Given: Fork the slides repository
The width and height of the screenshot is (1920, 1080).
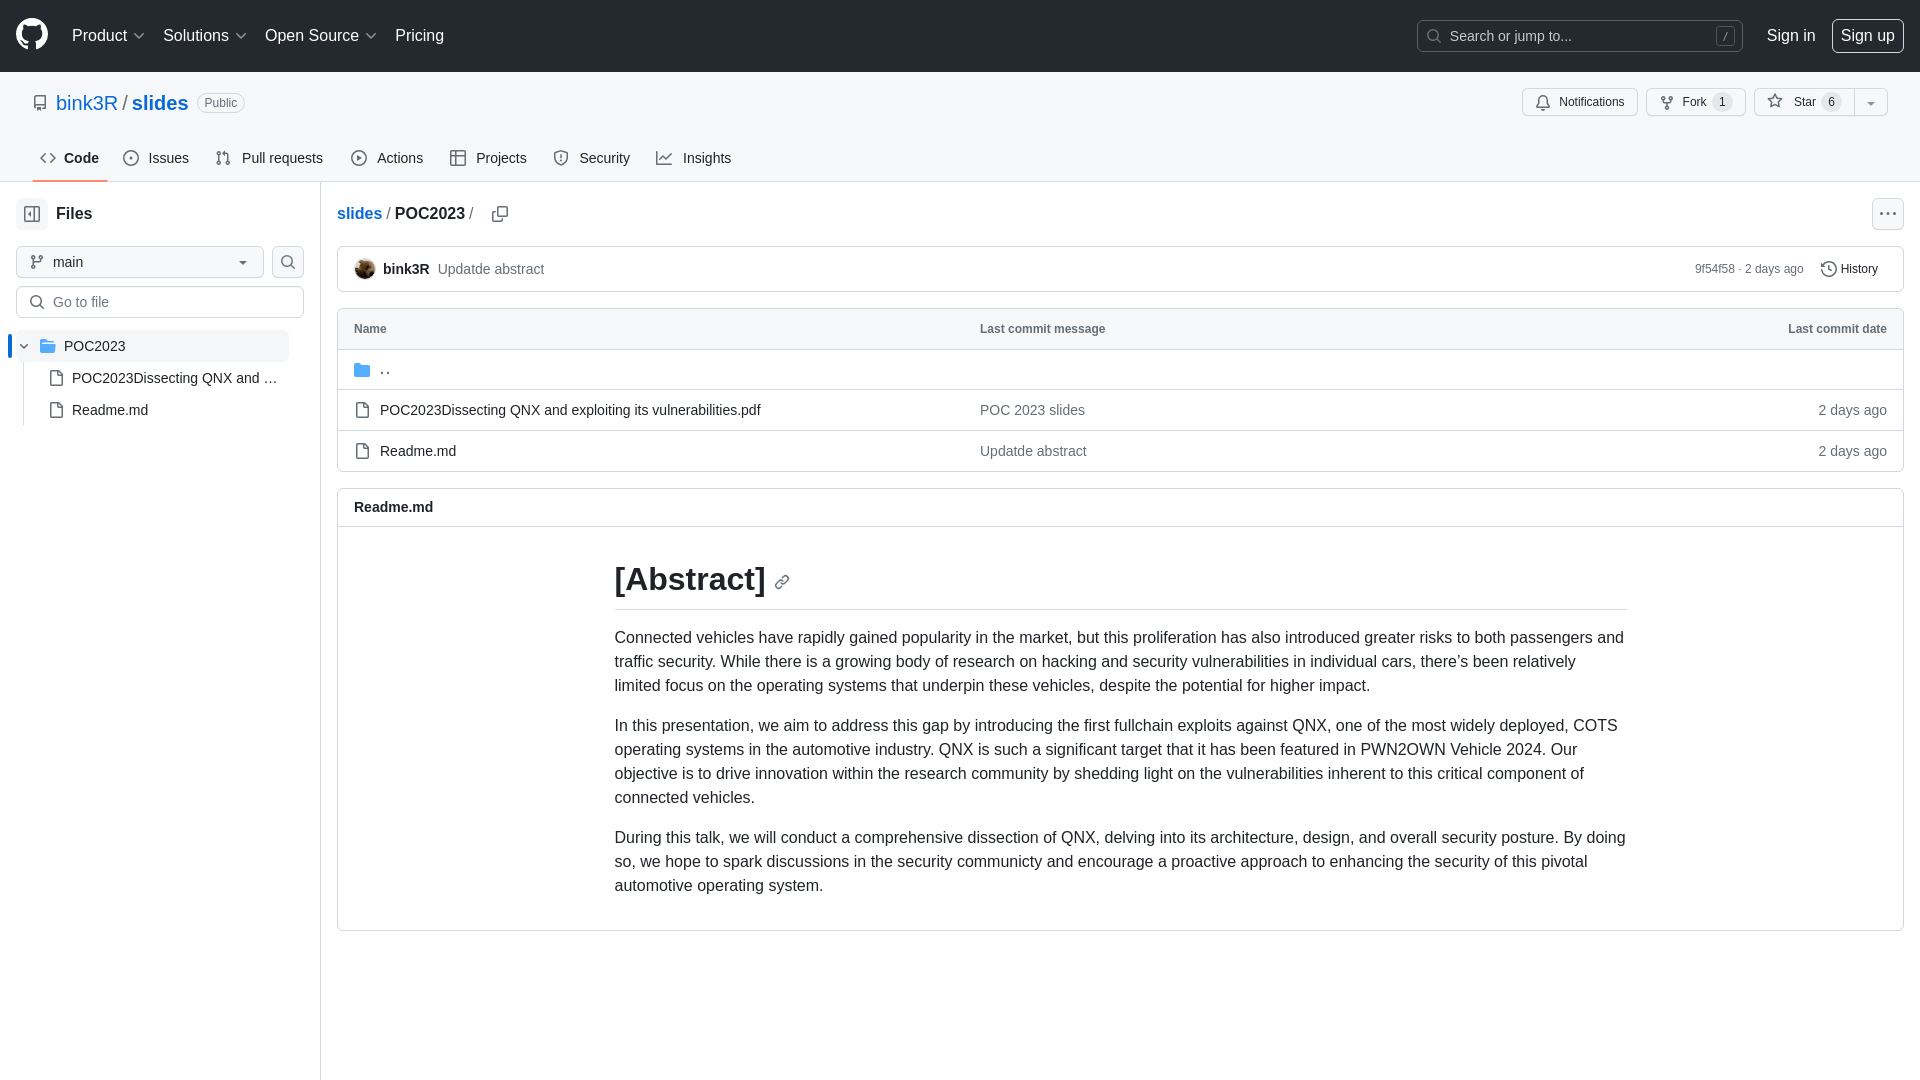Looking at the screenshot, I should pyautogui.click(x=1695, y=102).
